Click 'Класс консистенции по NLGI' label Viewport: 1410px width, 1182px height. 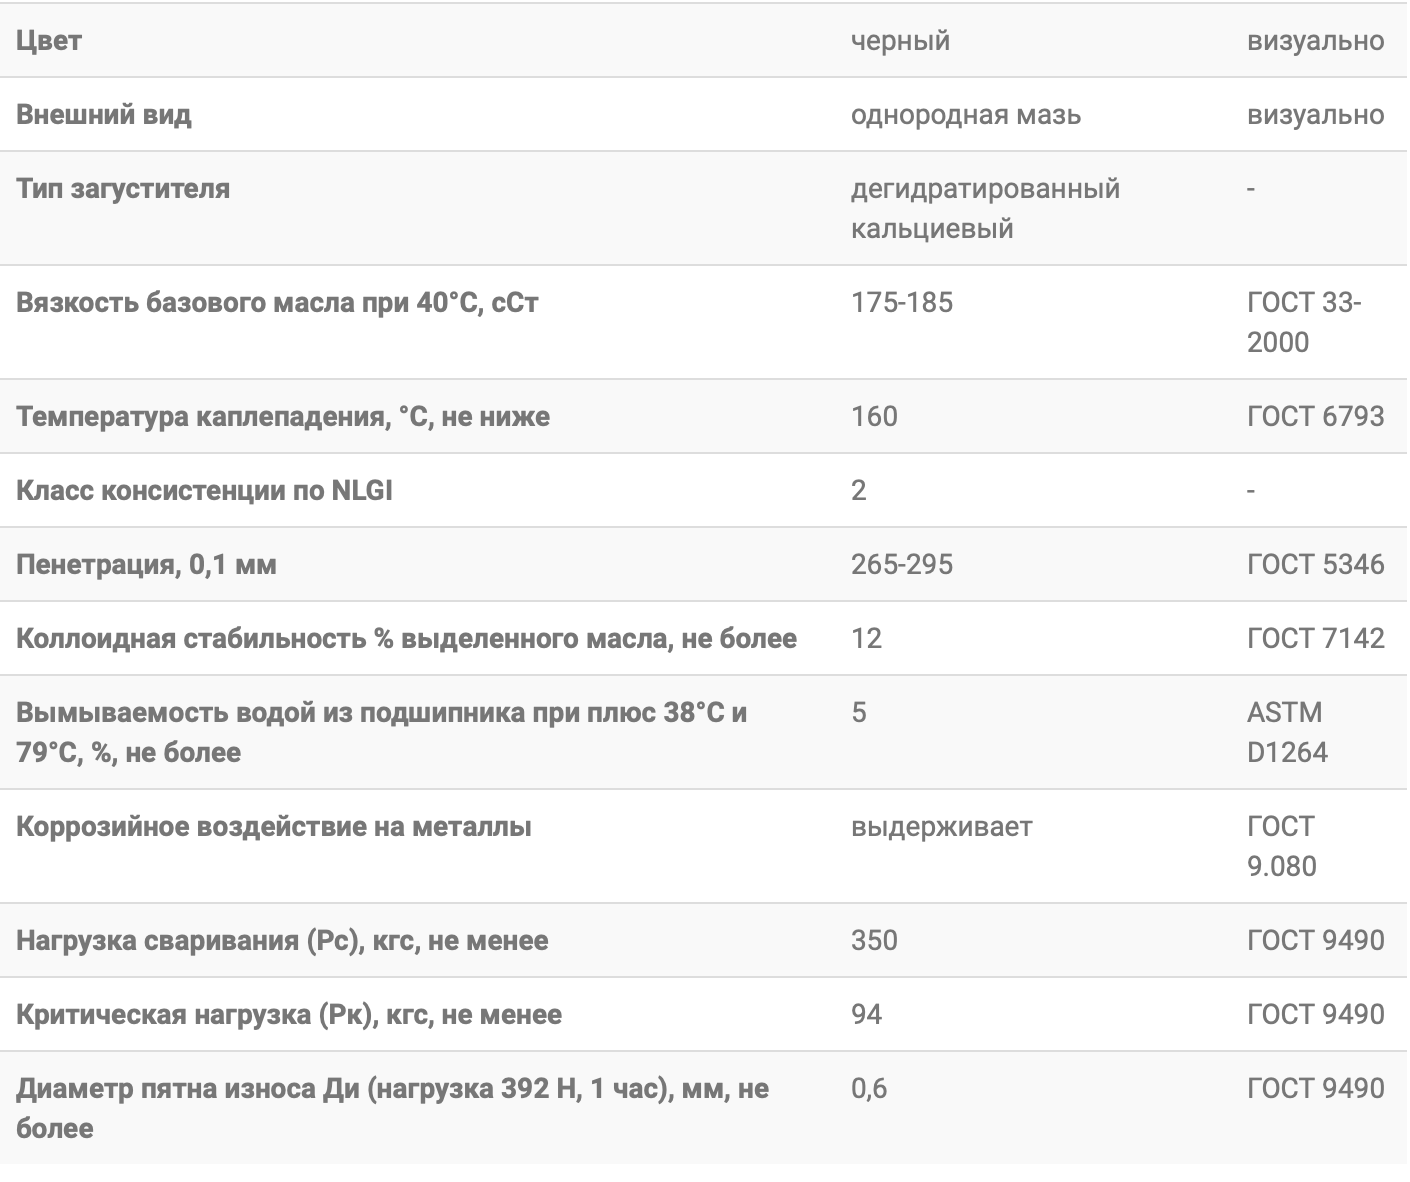[205, 490]
